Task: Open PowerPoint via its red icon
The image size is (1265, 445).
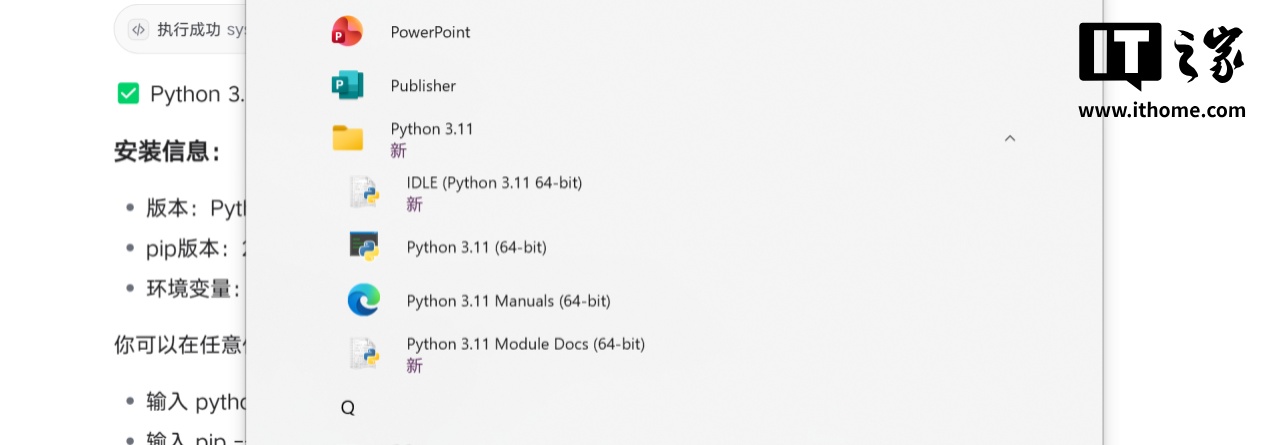Action: point(347,32)
